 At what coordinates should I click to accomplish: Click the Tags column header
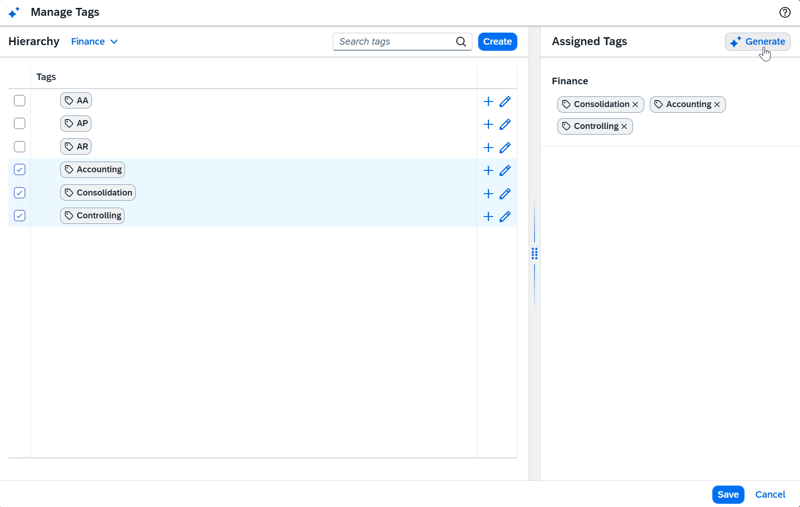[46, 77]
